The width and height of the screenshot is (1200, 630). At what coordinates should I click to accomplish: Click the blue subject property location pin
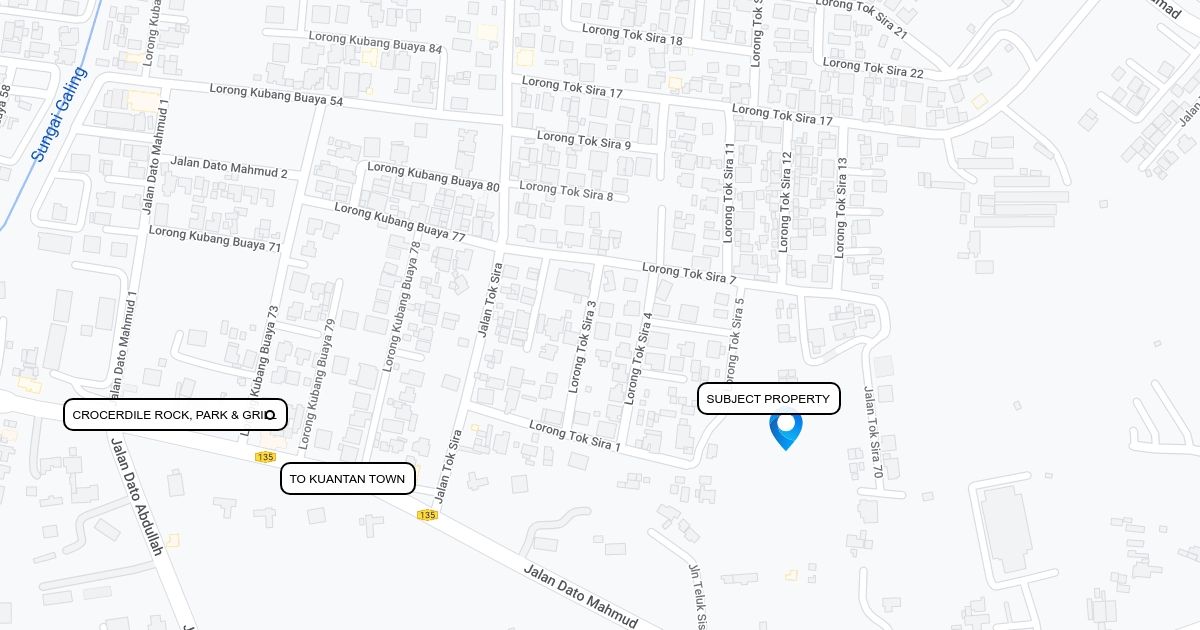[786, 430]
